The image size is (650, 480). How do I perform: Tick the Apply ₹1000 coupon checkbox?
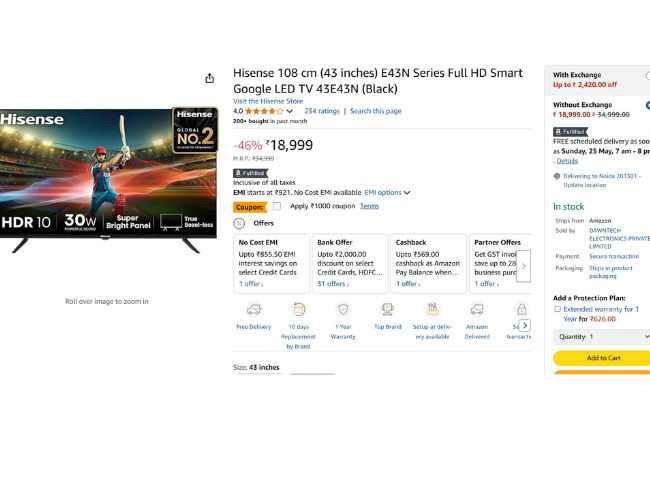pos(277,206)
